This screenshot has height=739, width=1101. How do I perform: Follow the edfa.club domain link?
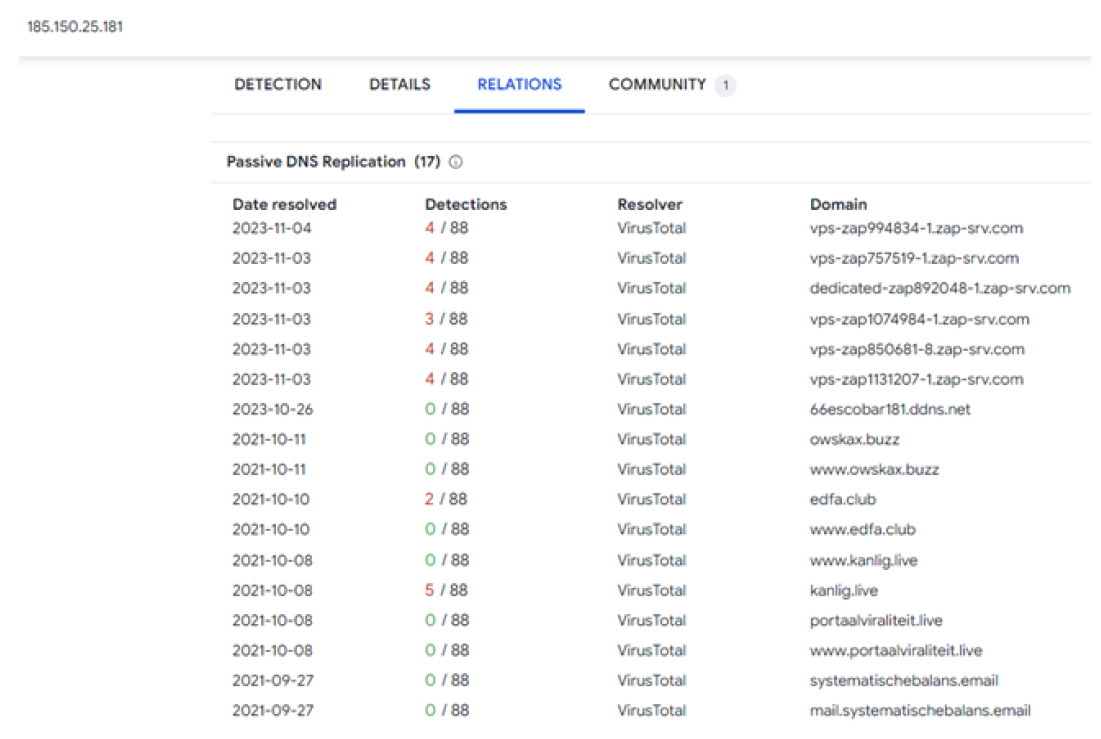pyautogui.click(x=843, y=499)
